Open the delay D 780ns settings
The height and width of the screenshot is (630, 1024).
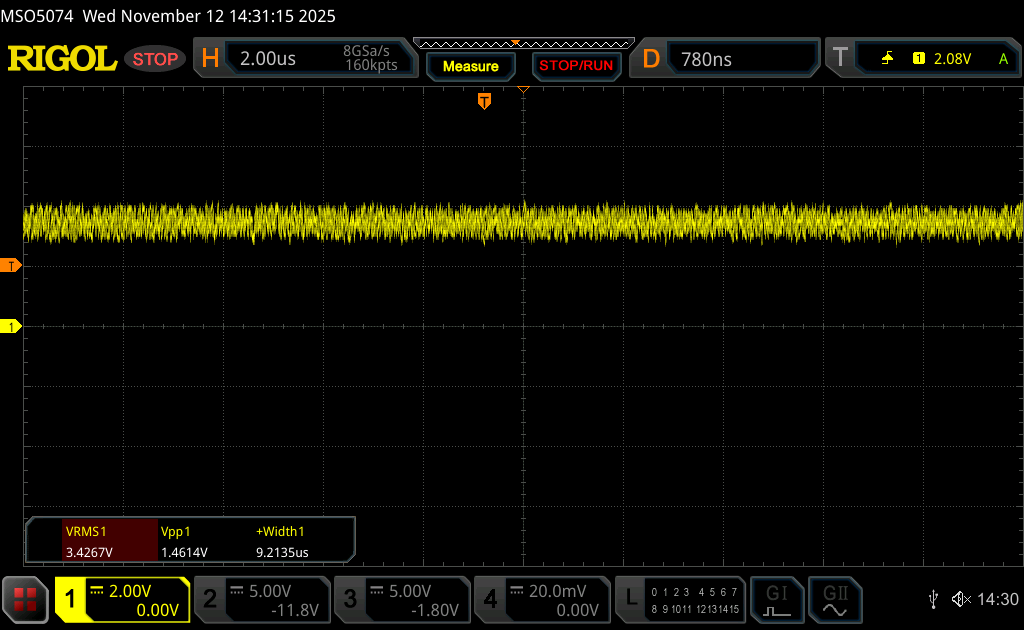(728, 59)
